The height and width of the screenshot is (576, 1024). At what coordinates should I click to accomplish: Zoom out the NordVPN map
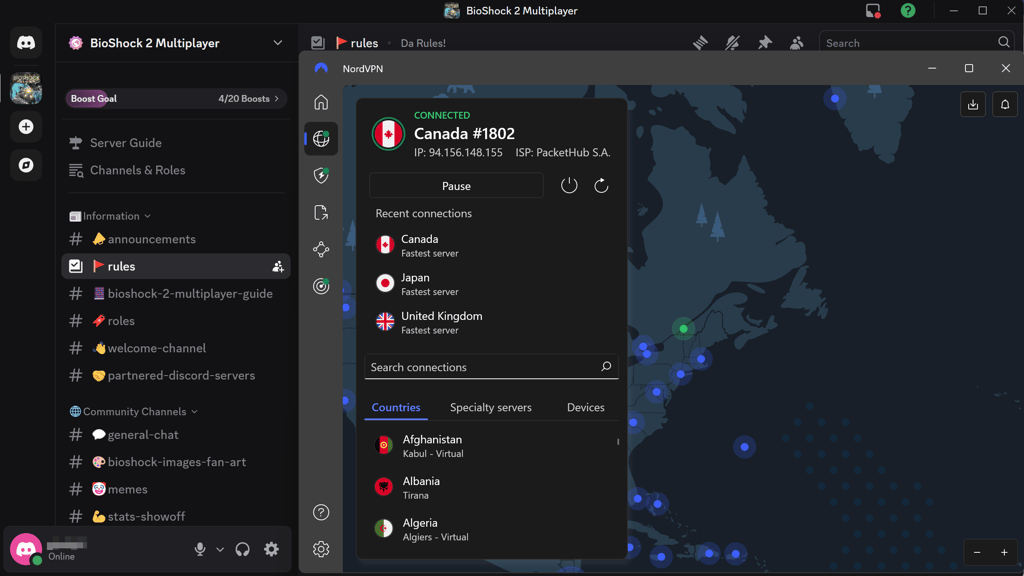pyautogui.click(x=977, y=552)
